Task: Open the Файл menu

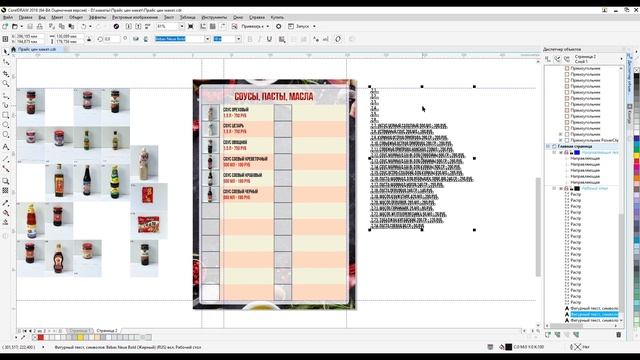Action: 8,18
